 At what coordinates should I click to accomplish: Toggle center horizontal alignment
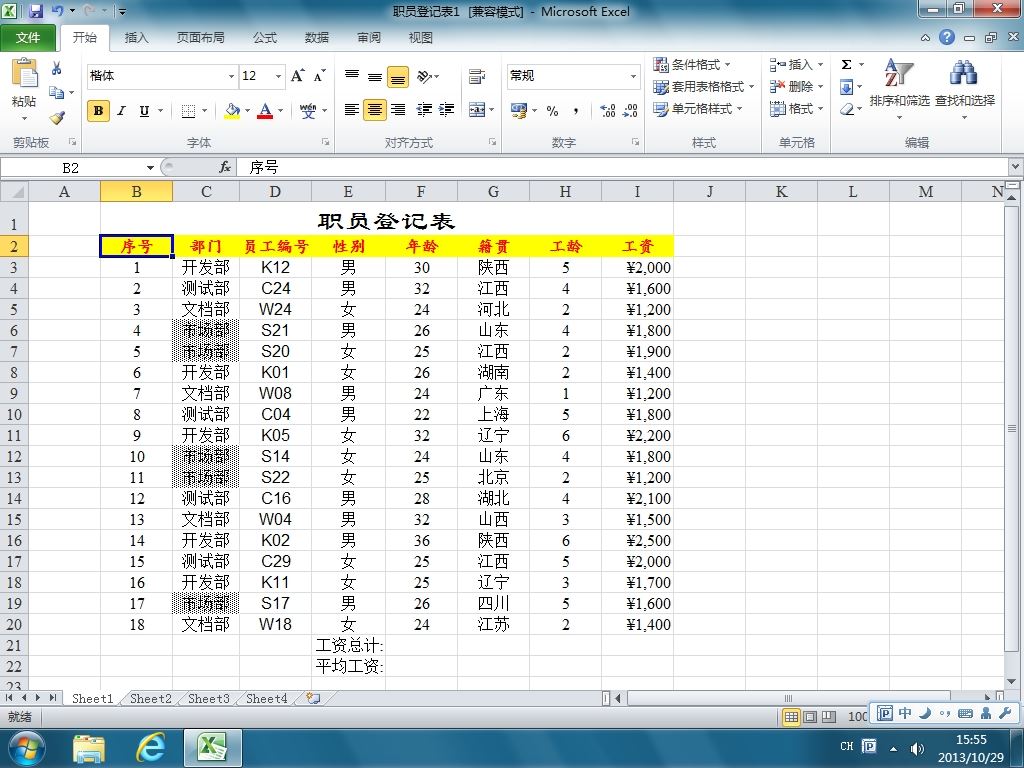(374, 110)
